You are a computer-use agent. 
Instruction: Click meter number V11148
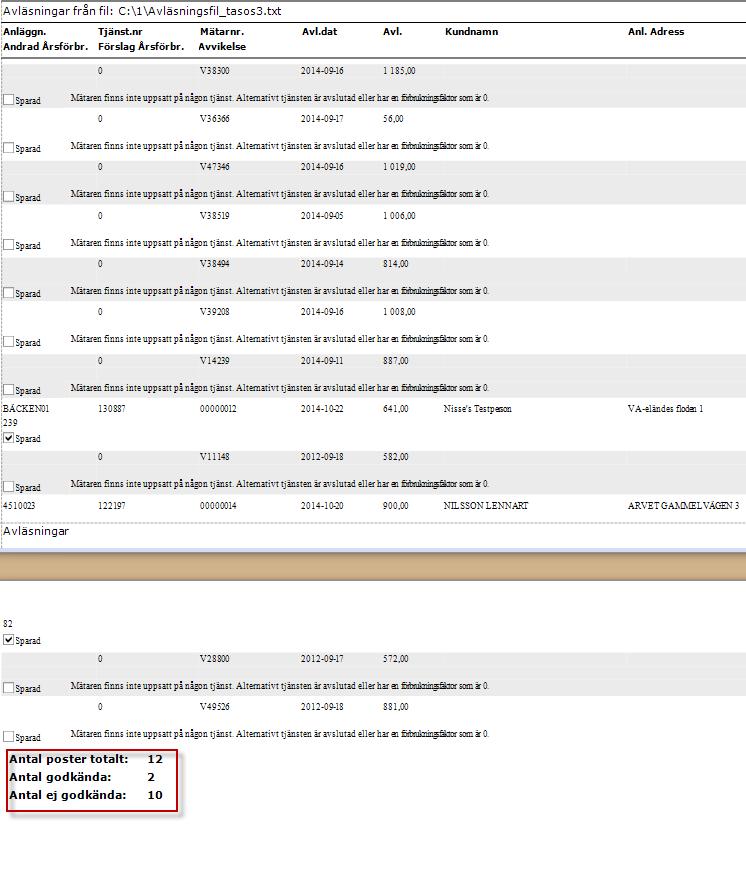click(x=214, y=457)
